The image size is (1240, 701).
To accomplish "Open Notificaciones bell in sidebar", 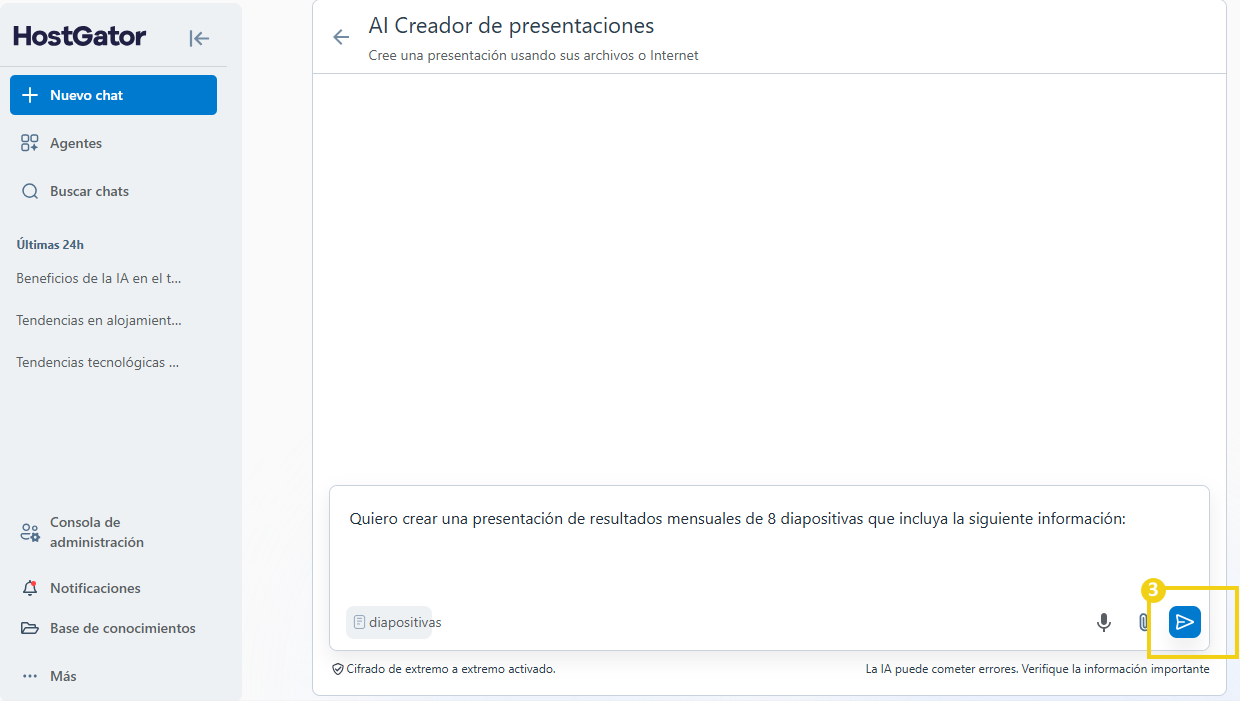I will point(30,588).
